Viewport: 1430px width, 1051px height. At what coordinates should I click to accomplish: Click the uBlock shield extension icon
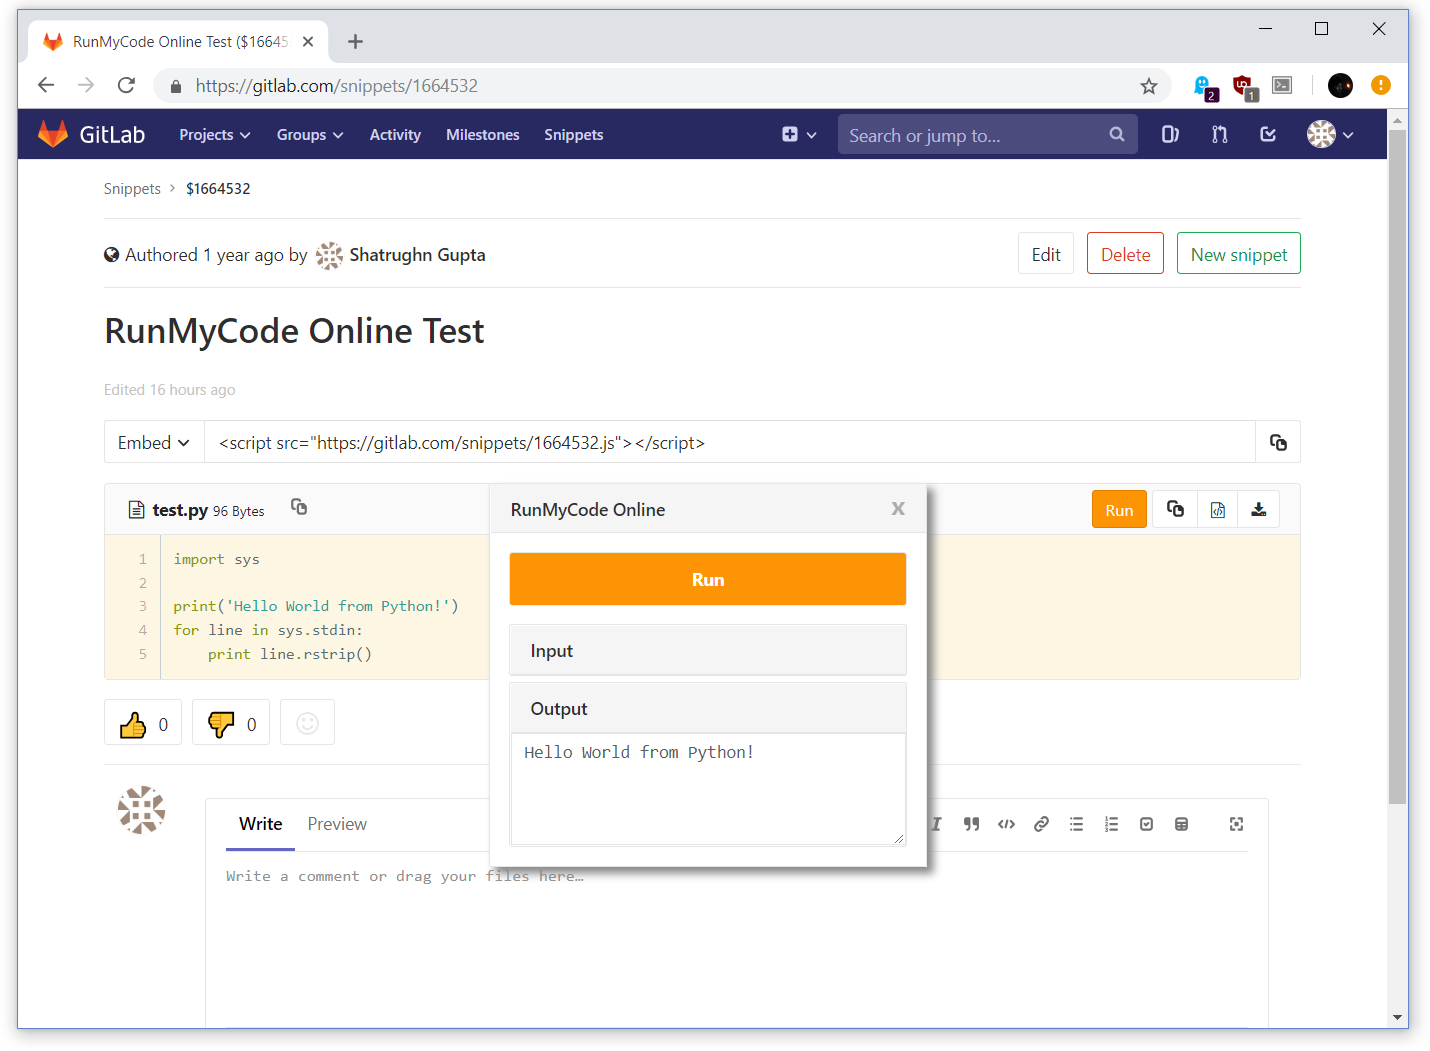click(x=1244, y=87)
